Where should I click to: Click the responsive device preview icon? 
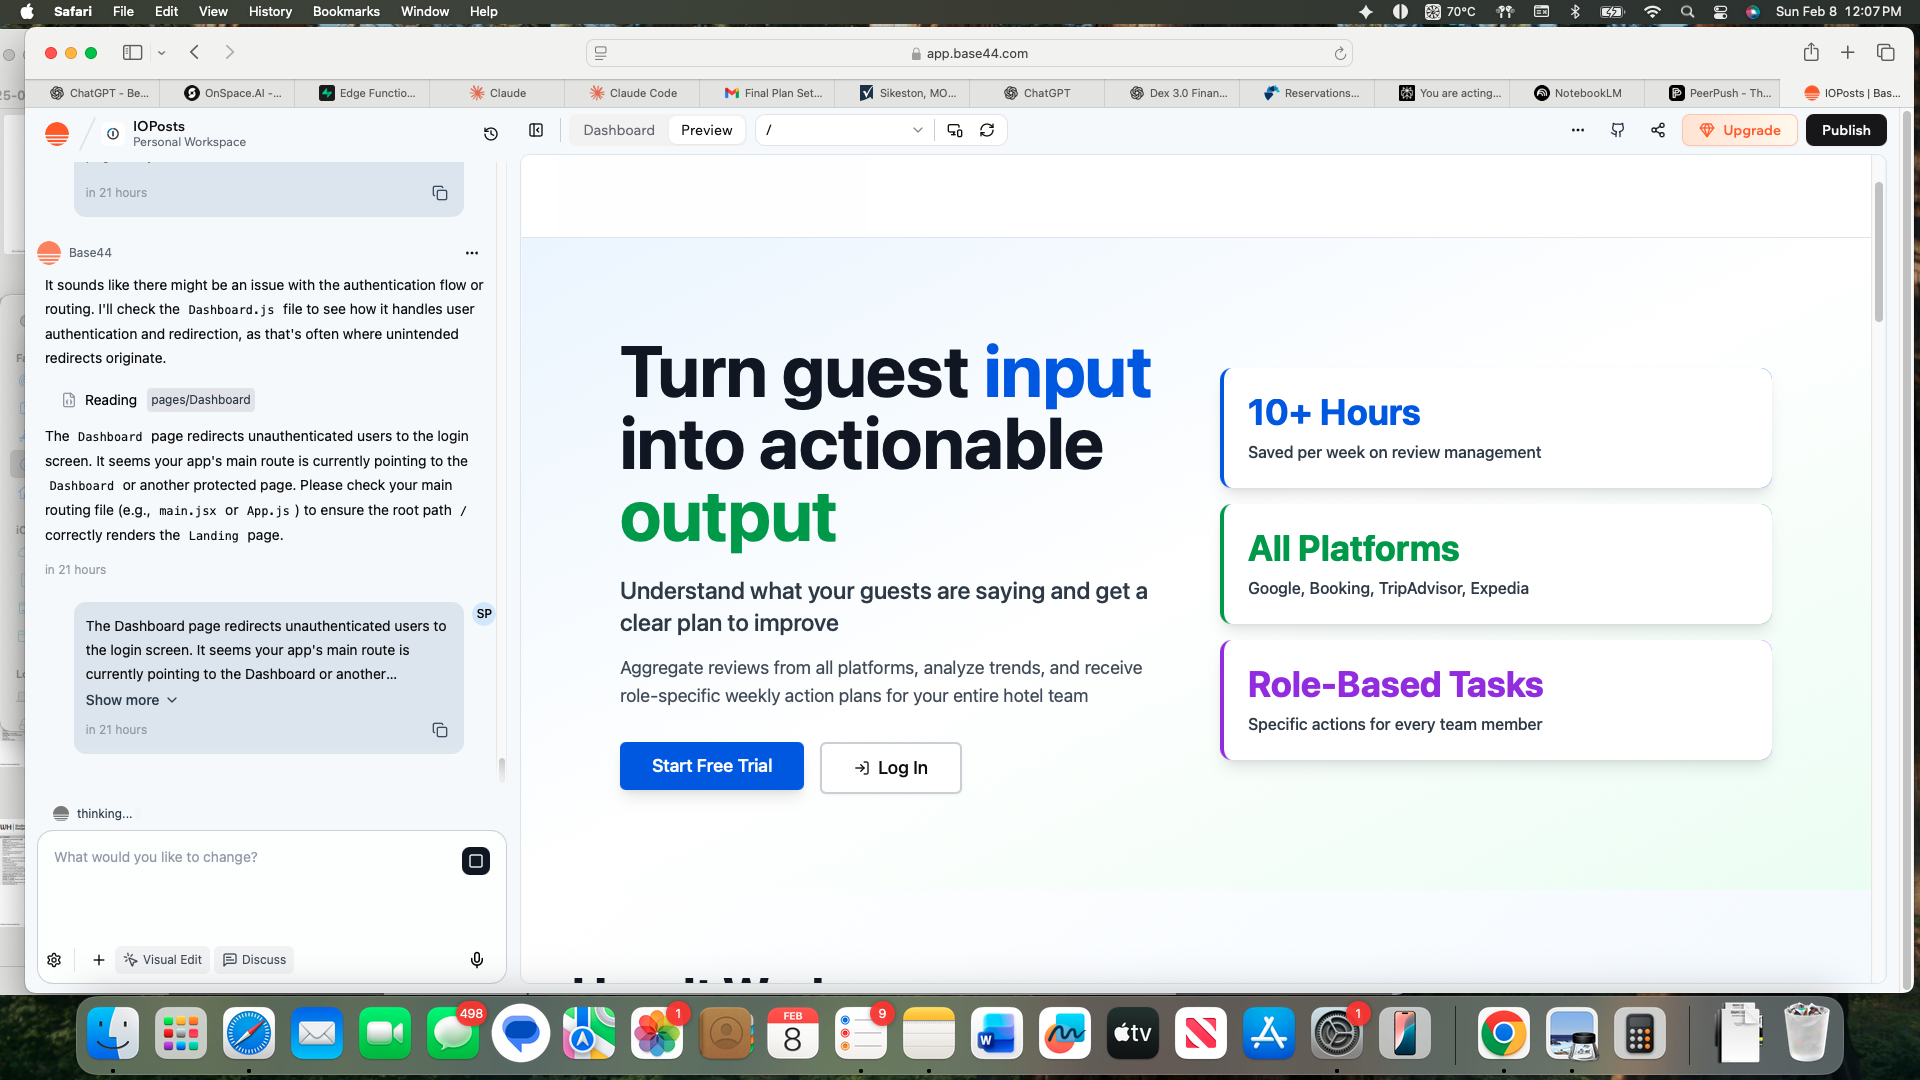(x=954, y=130)
